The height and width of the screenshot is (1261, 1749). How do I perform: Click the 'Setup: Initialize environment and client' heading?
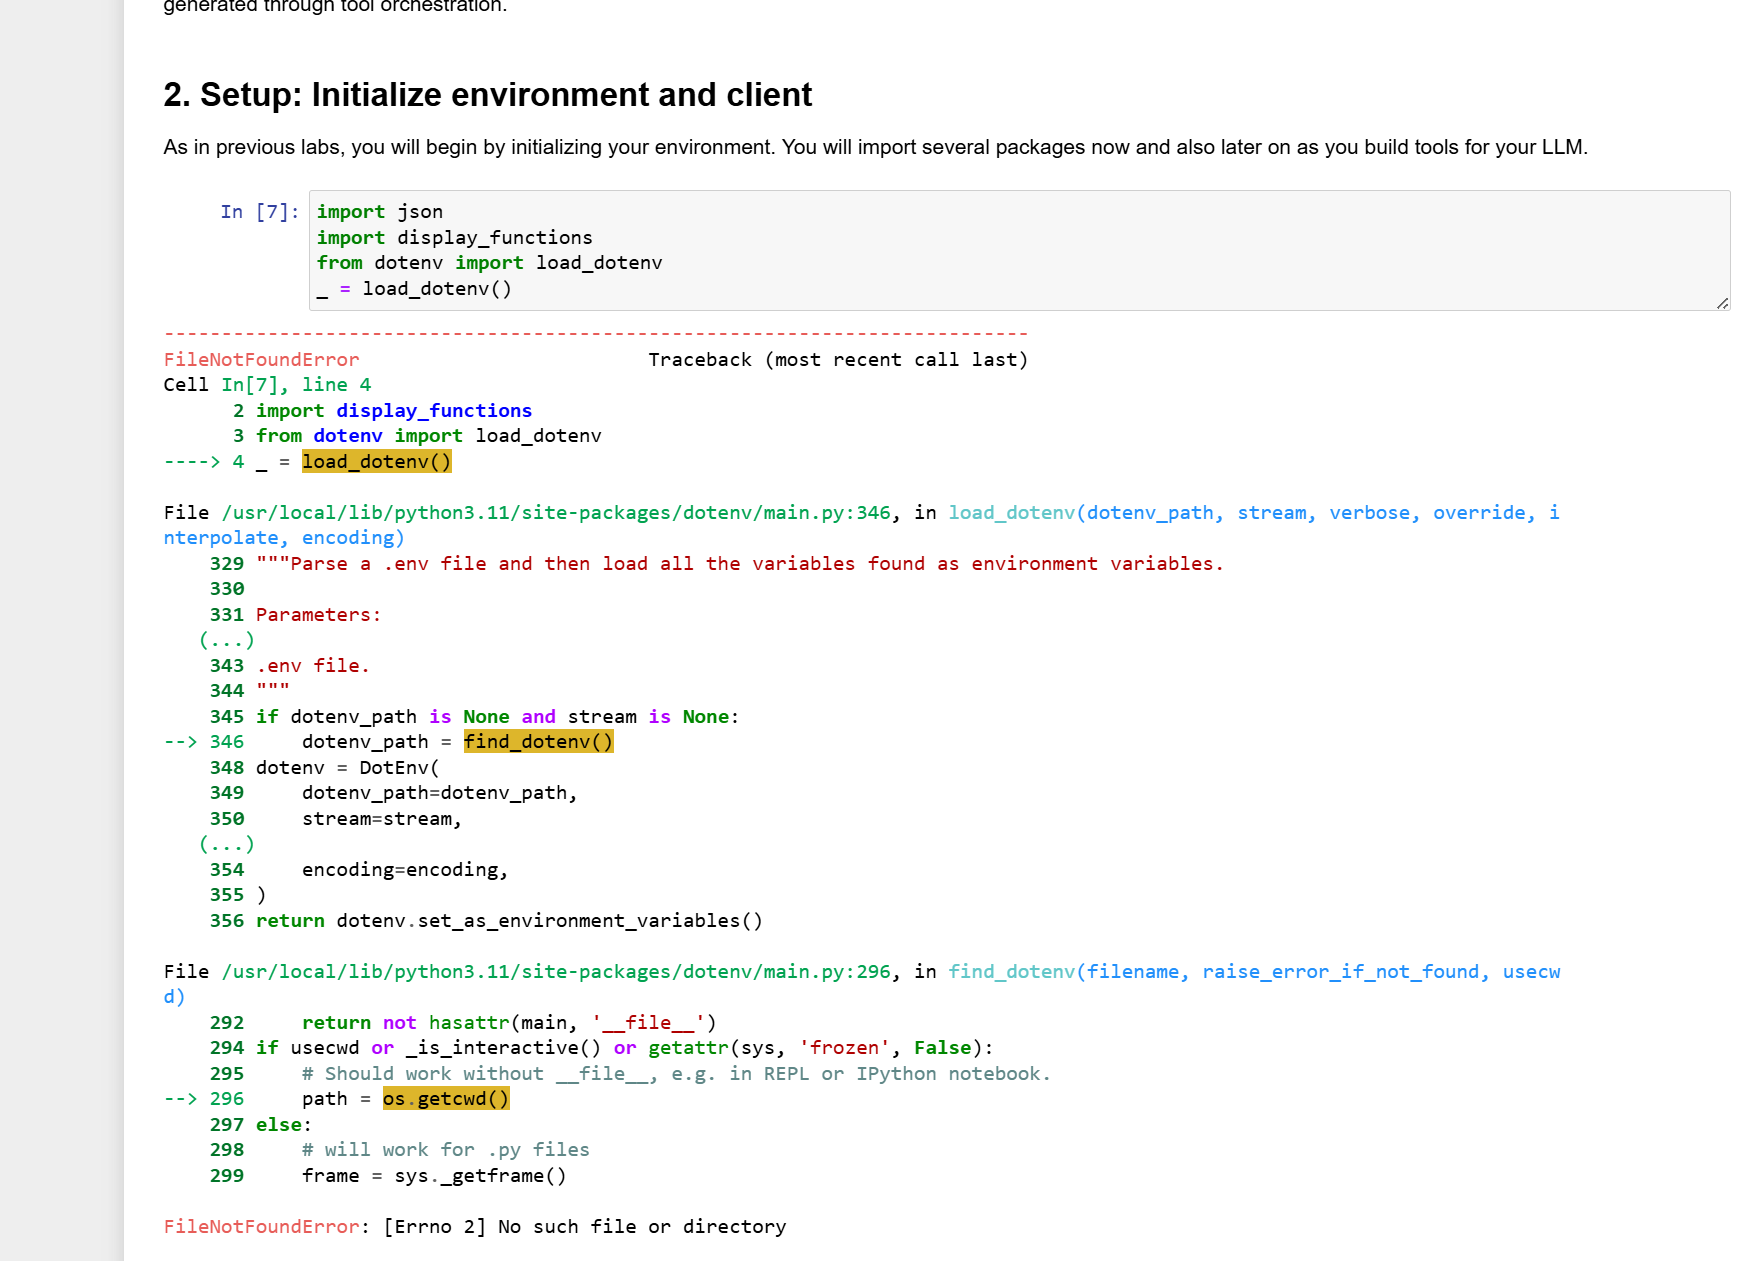pos(487,95)
